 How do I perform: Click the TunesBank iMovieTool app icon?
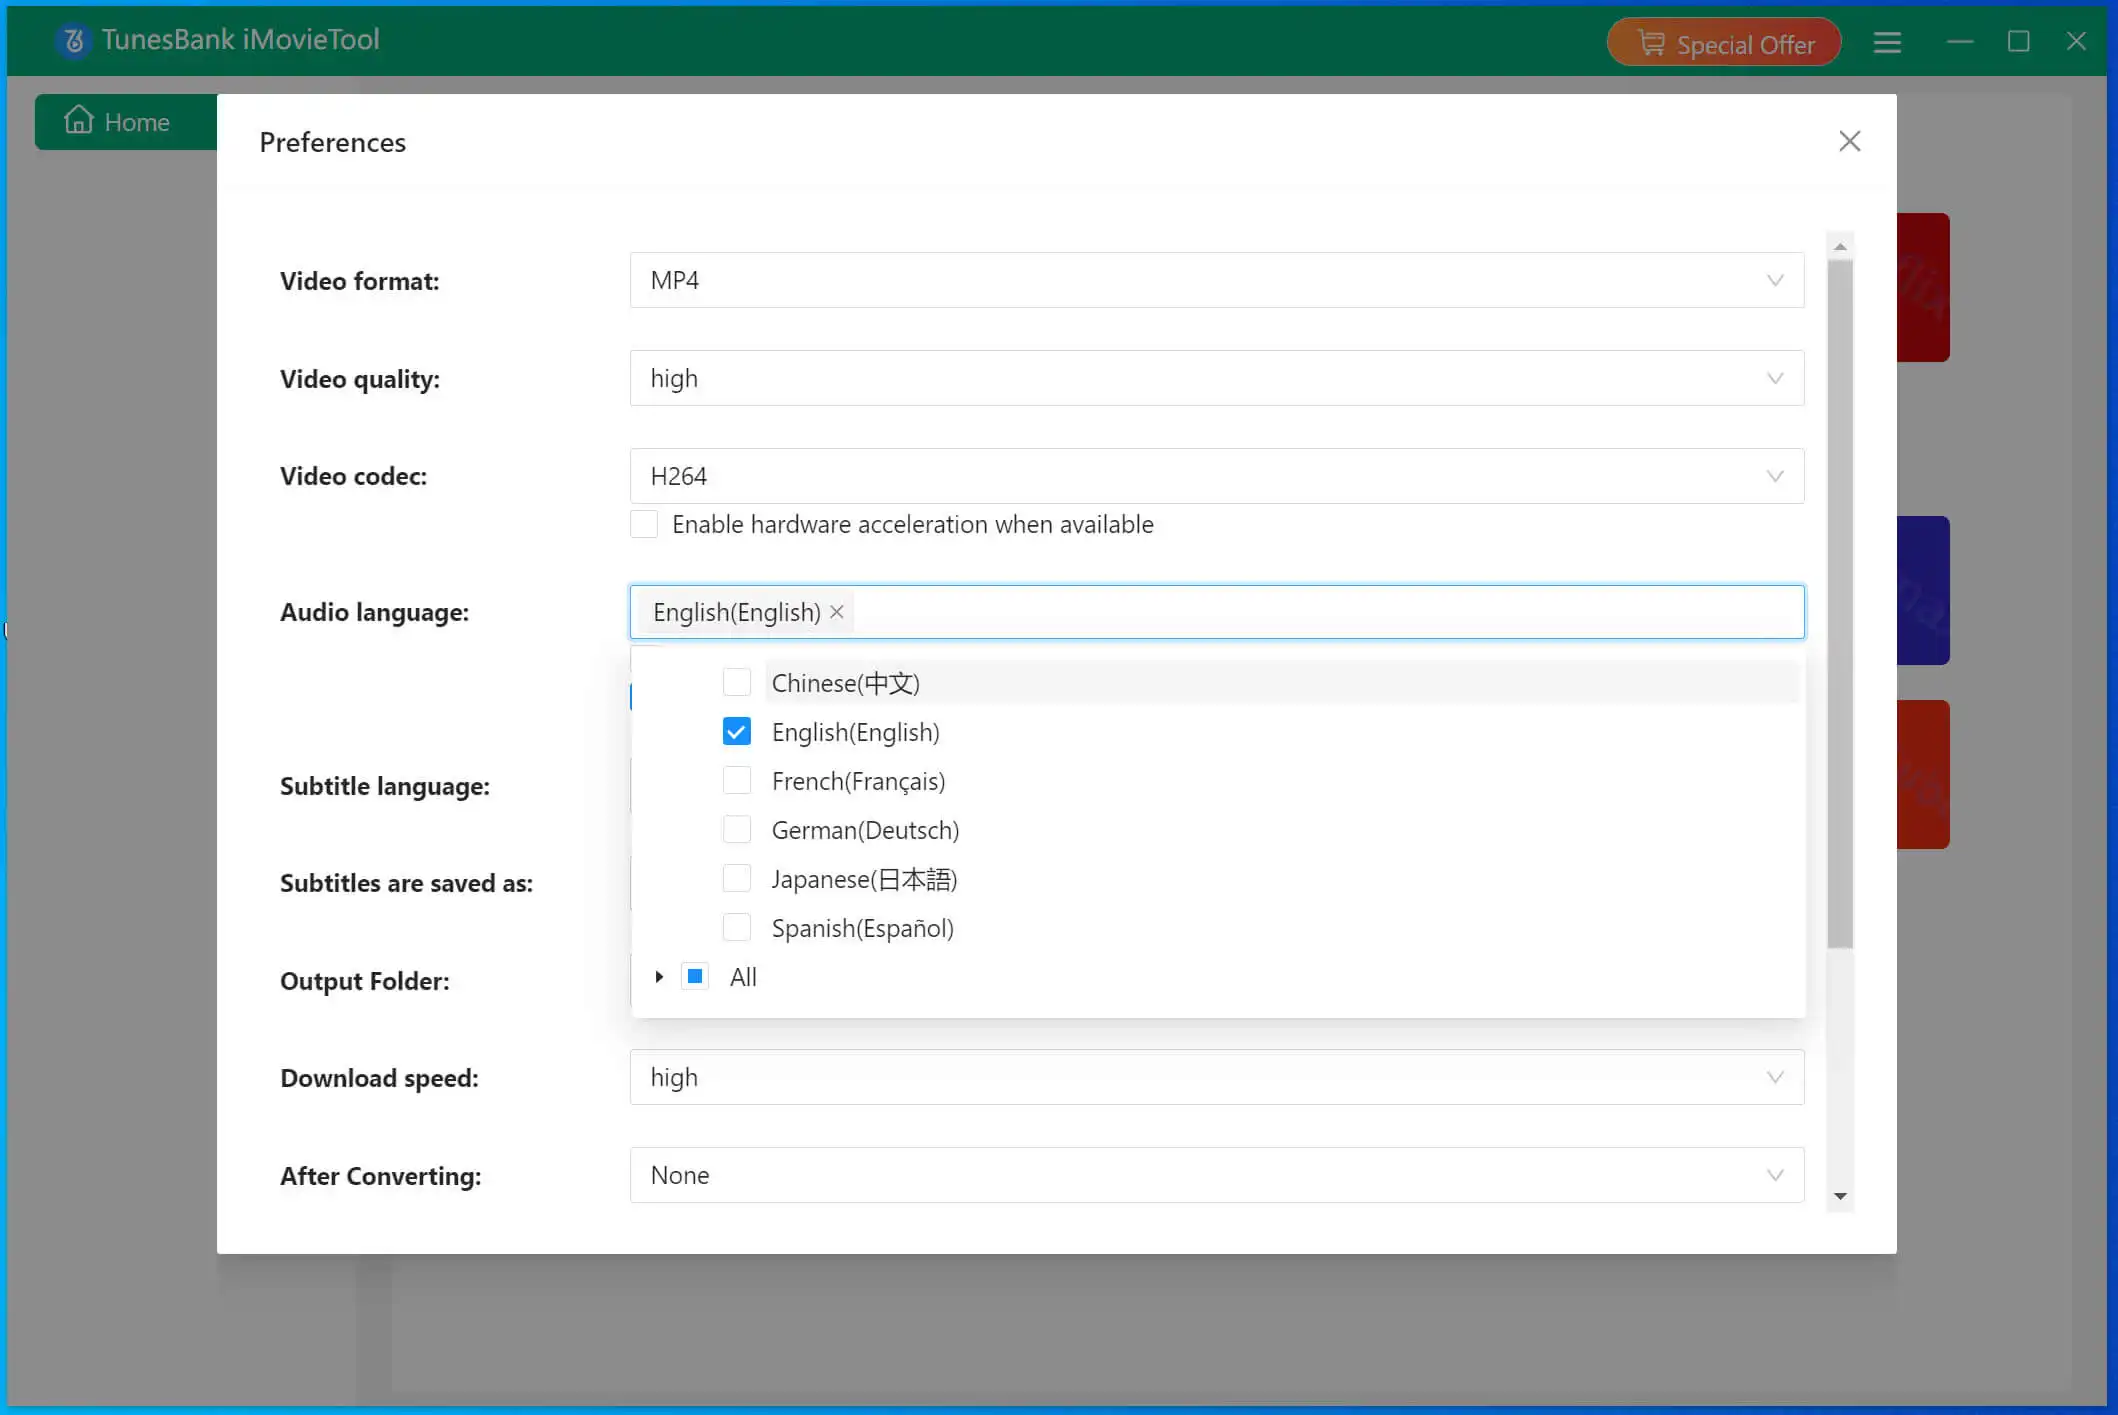click(x=71, y=39)
